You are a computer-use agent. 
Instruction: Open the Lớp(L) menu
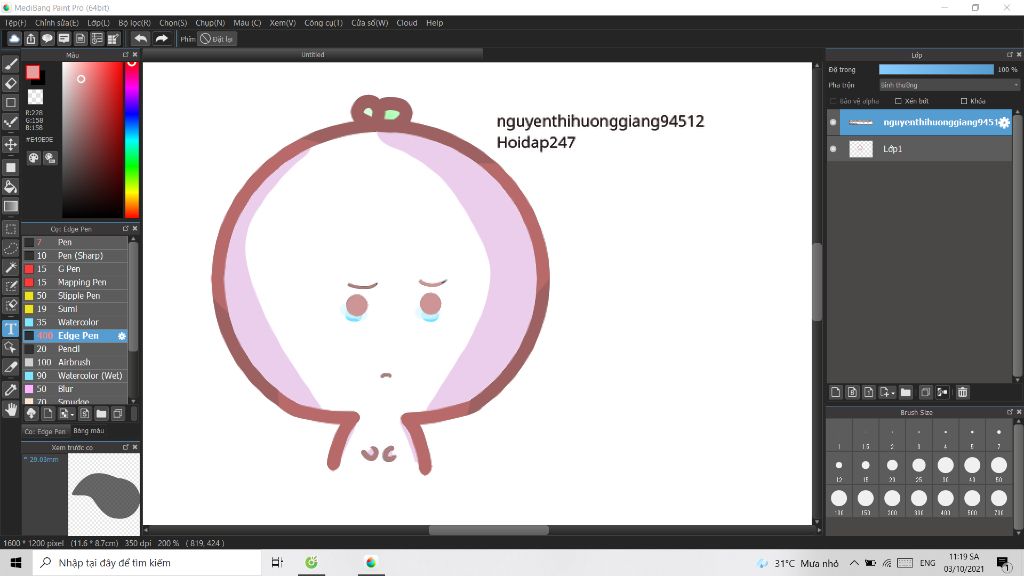(x=99, y=23)
